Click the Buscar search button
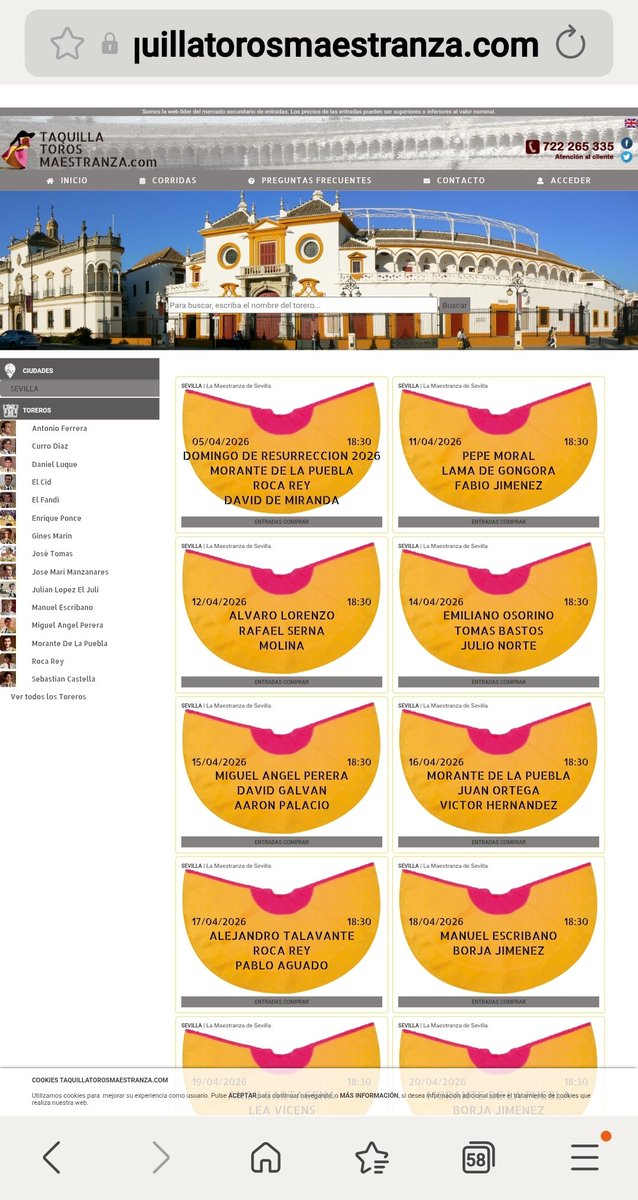This screenshot has width=638, height=1200. (454, 305)
